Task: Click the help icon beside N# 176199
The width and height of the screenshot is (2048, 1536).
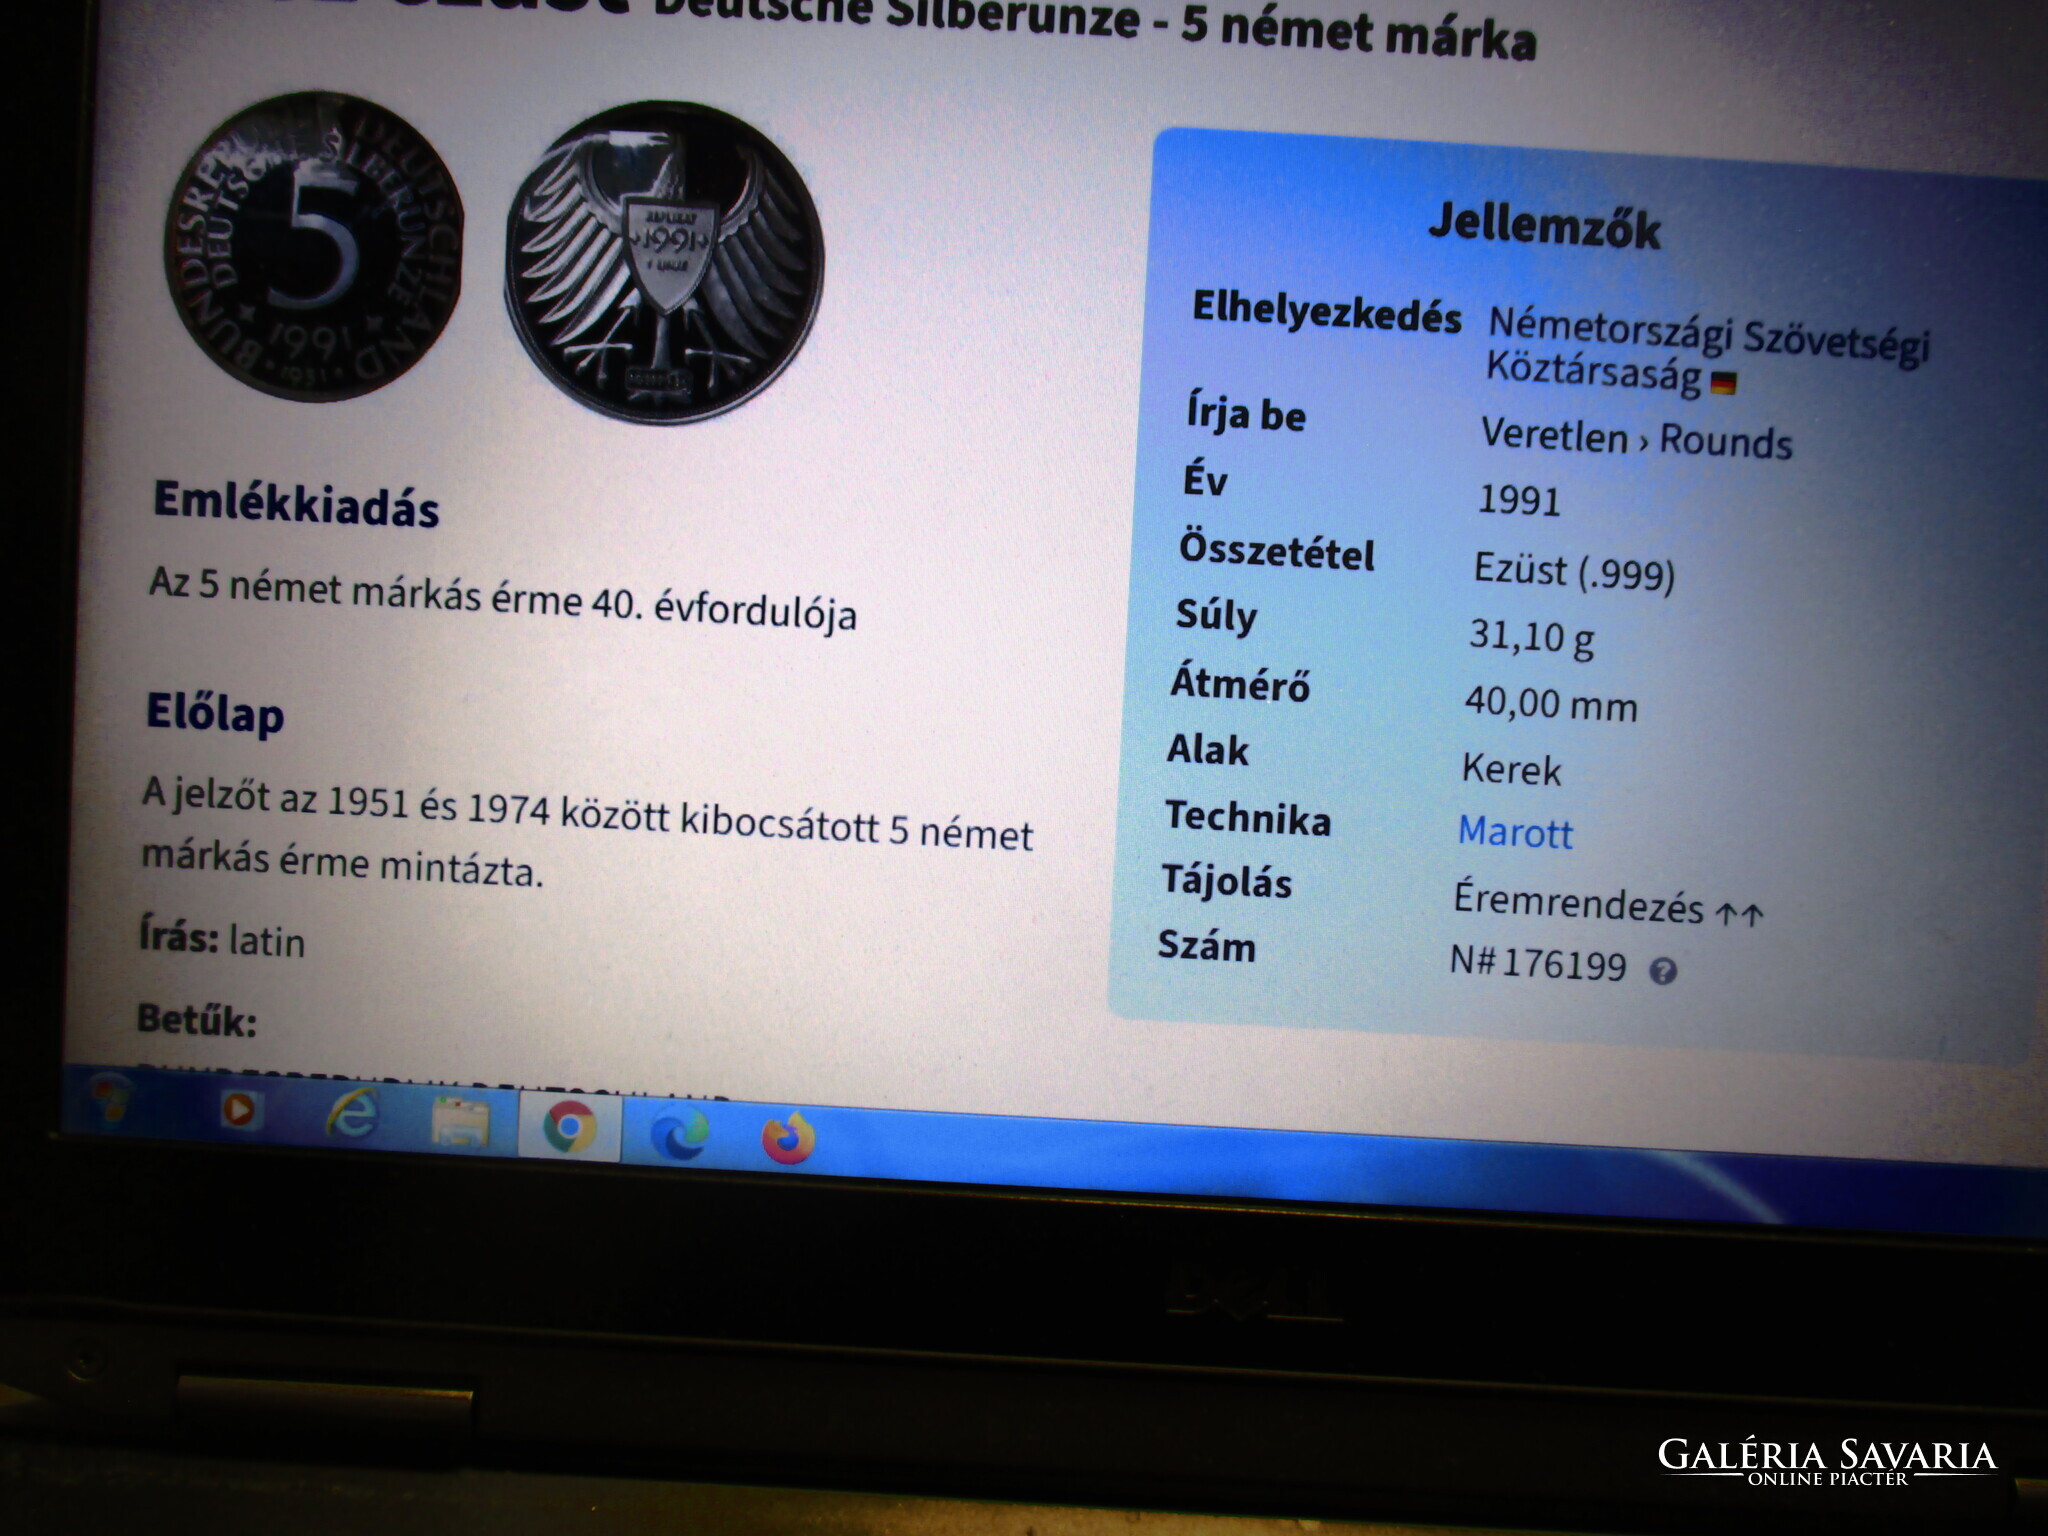Action: click(1662, 970)
